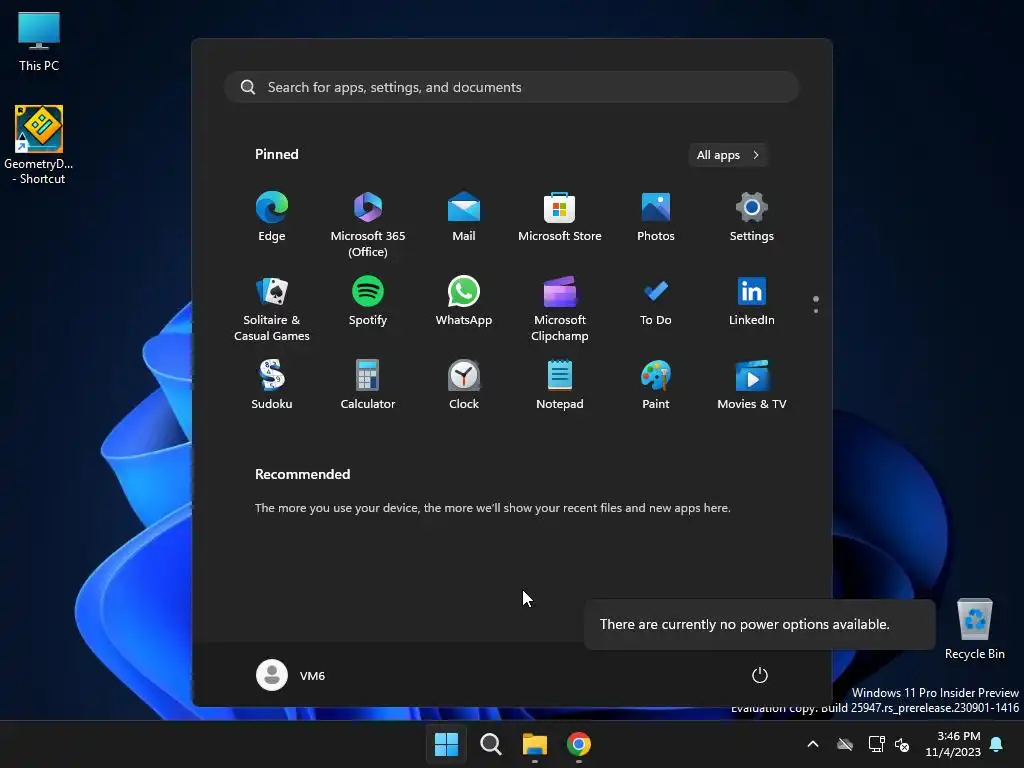
Task: Click the power button in Start menu
Action: tap(760, 675)
